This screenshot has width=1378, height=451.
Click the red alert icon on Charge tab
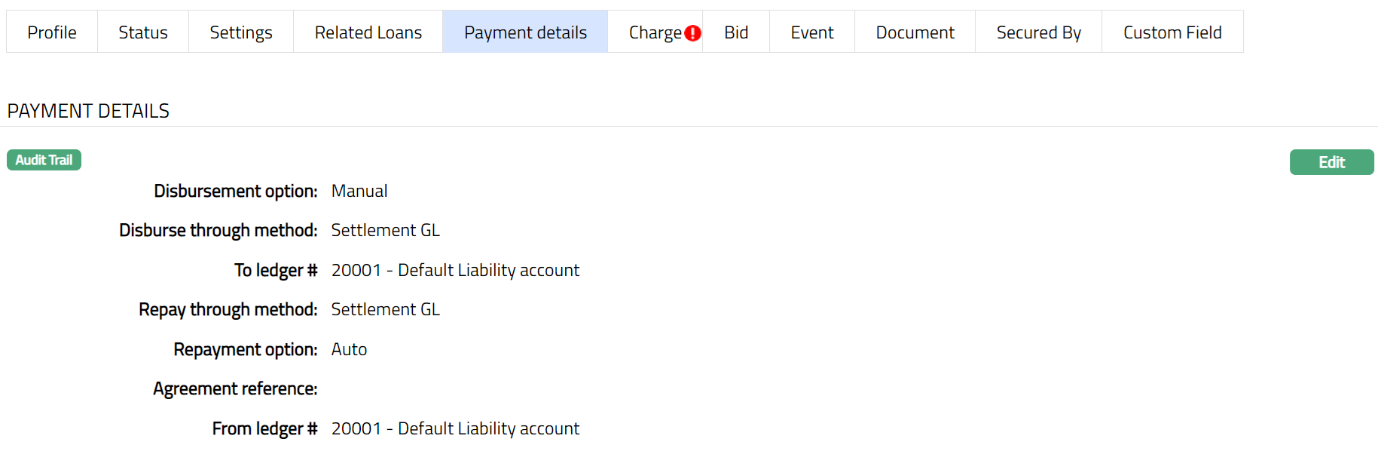click(x=693, y=33)
